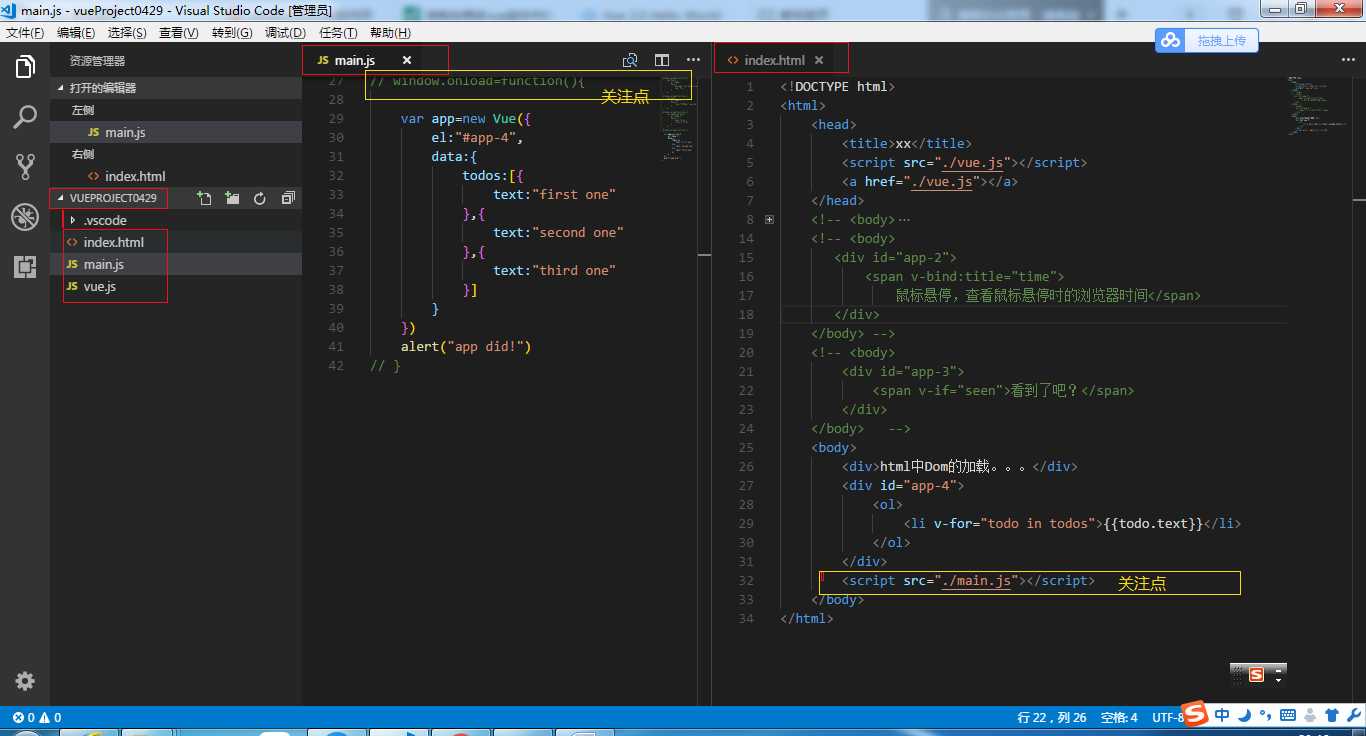Screen dimensions: 1366x736
Task: Toggle the Sogou punctuation mode icon
Action: point(1266,715)
